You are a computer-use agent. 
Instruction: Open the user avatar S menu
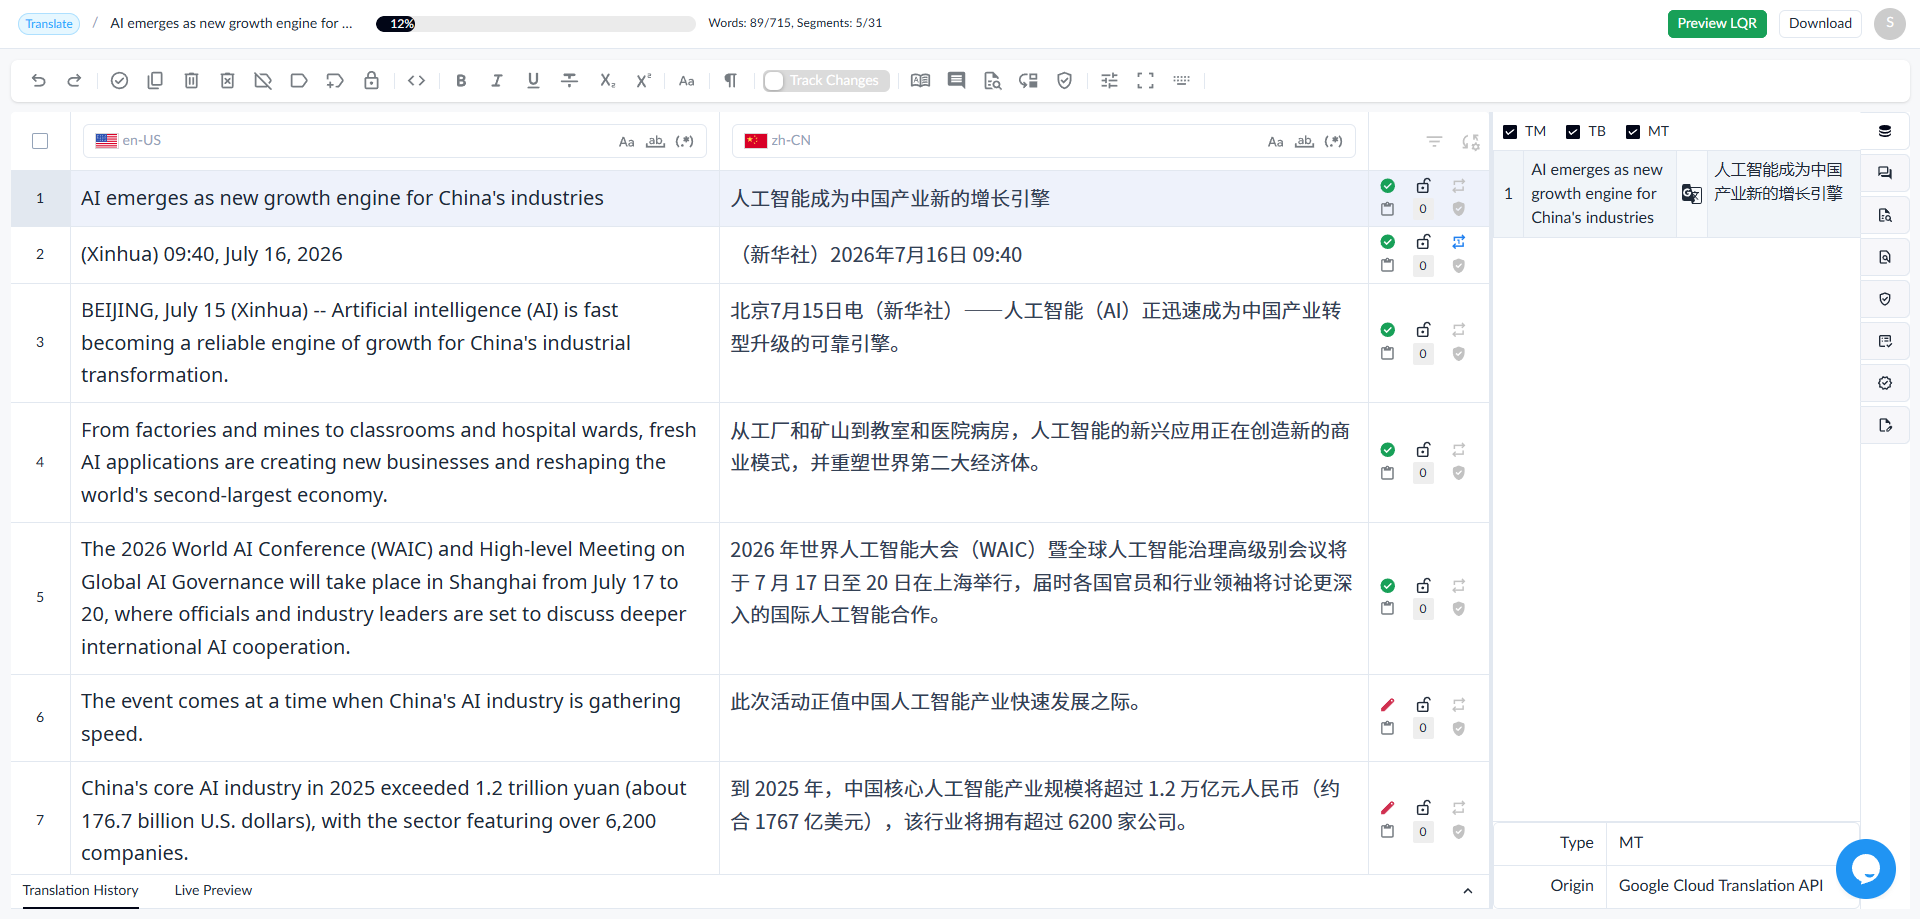click(x=1890, y=24)
